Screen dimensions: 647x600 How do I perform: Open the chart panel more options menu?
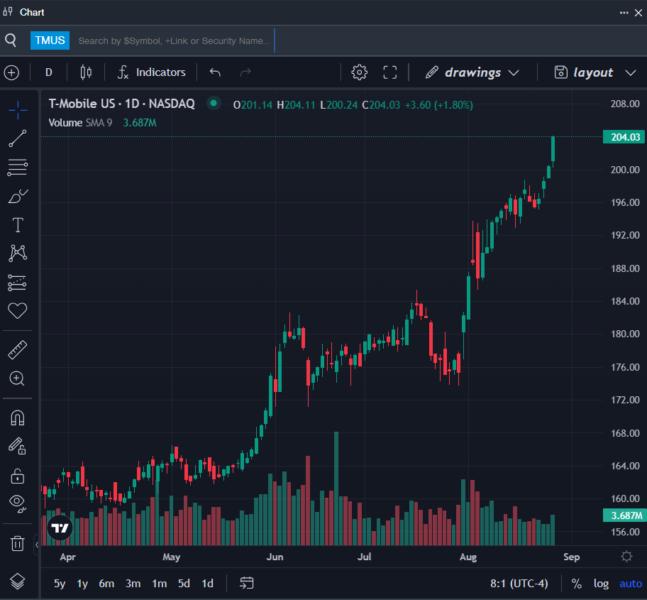point(624,13)
